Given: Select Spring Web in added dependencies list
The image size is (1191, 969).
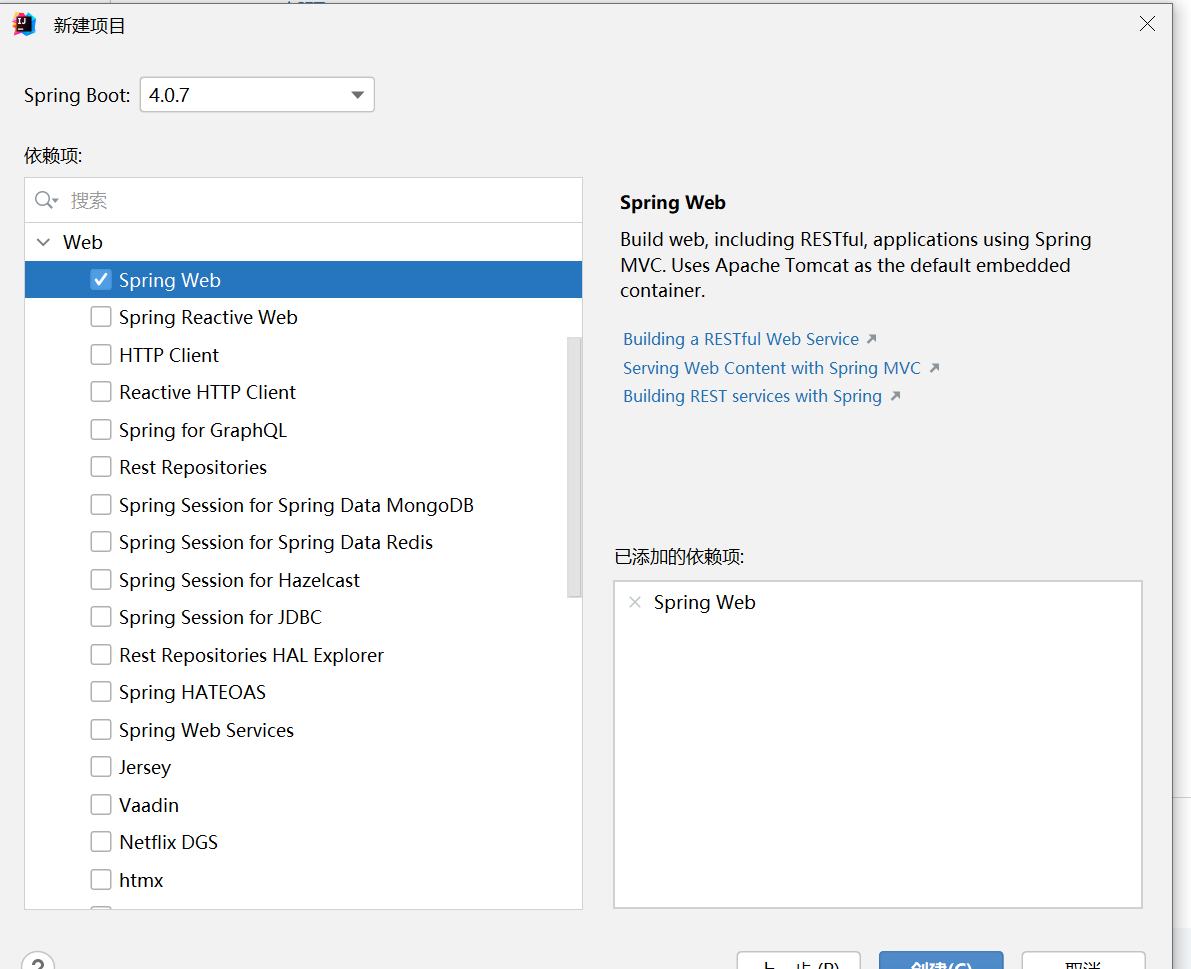Looking at the screenshot, I should pyautogui.click(x=704, y=602).
